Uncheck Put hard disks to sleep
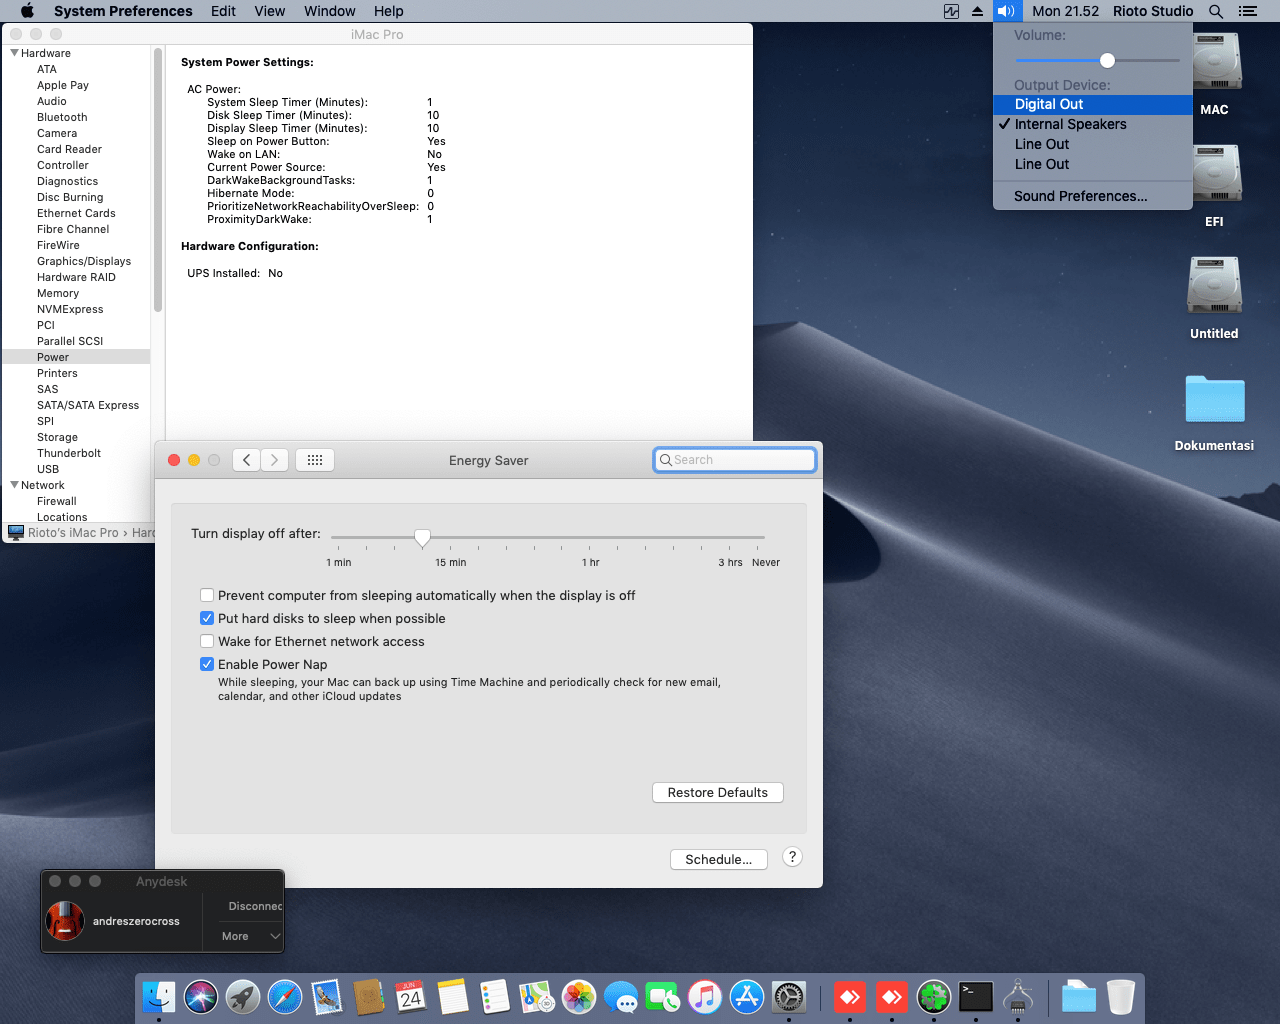Image resolution: width=1280 pixels, height=1024 pixels. pyautogui.click(x=207, y=618)
